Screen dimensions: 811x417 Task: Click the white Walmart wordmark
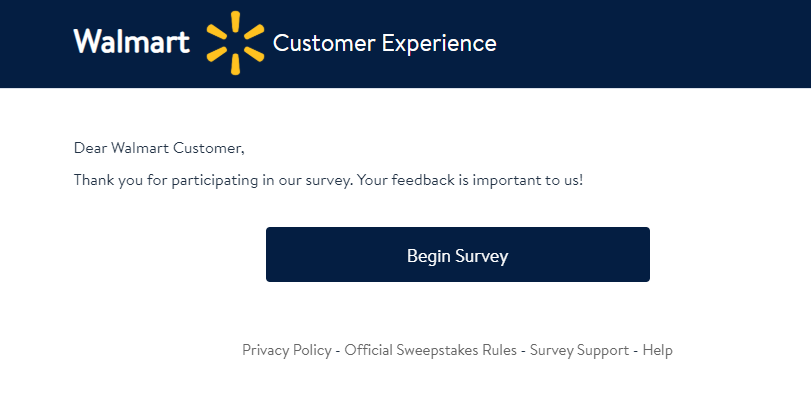[132, 41]
